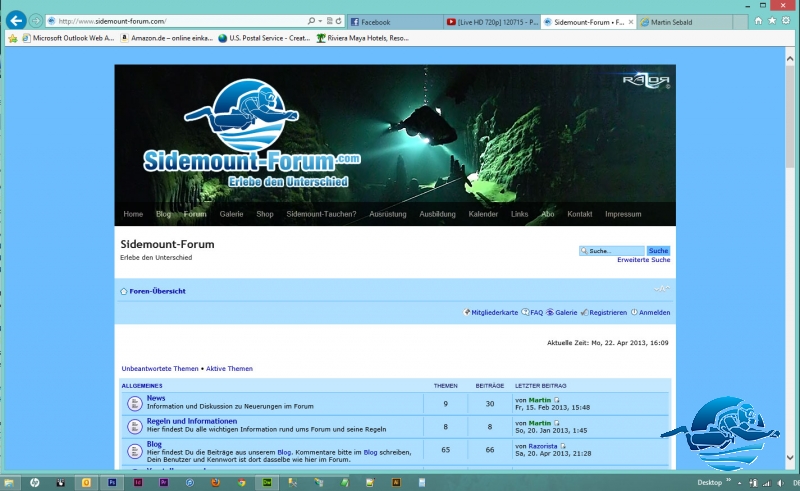Screen dimensions: 800x491
Task: Refresh the page with the reload icon
Action: pos(338,21)
